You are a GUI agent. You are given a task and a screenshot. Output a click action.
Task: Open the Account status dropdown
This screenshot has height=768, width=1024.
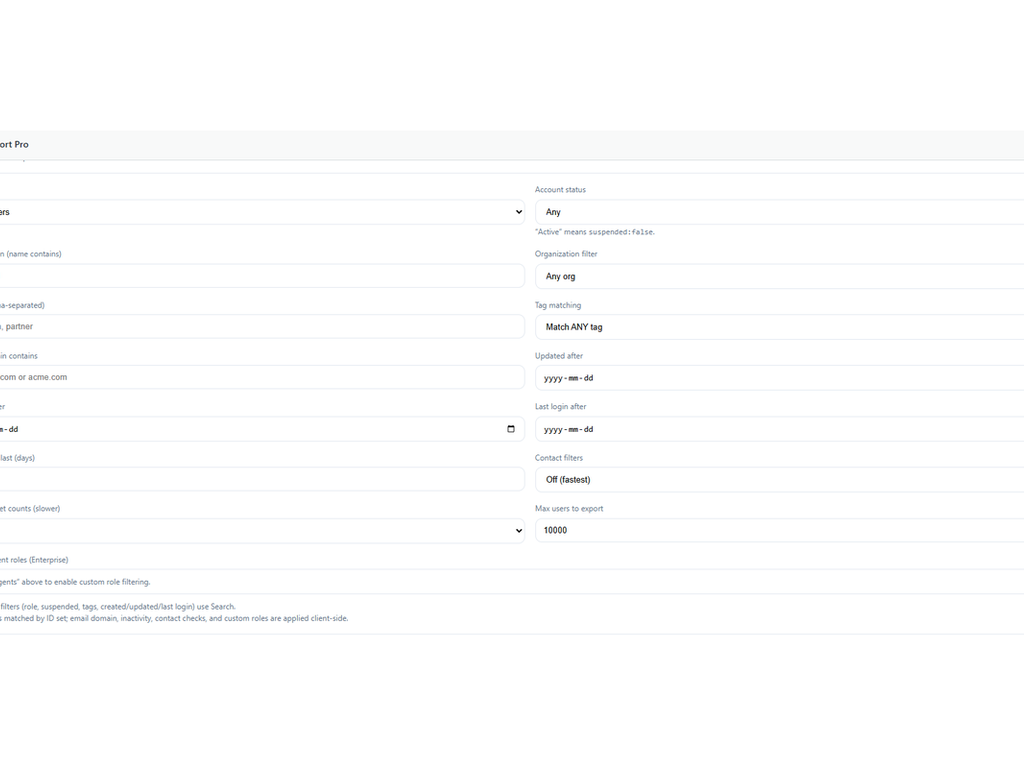[780, 212]
